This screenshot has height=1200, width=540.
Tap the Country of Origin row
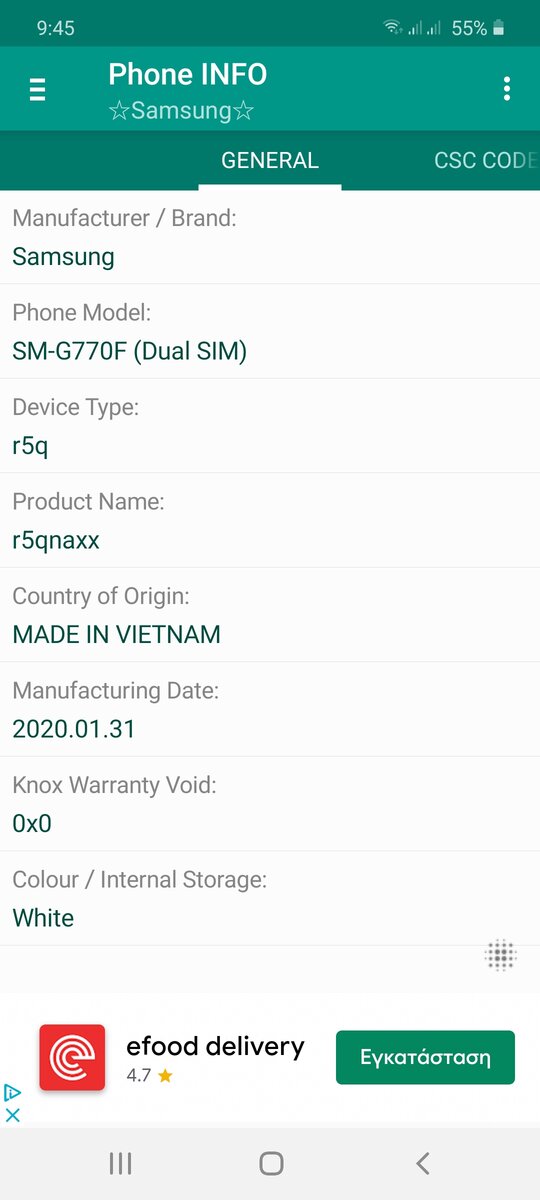pyautogui.click(x=270, y=615)
